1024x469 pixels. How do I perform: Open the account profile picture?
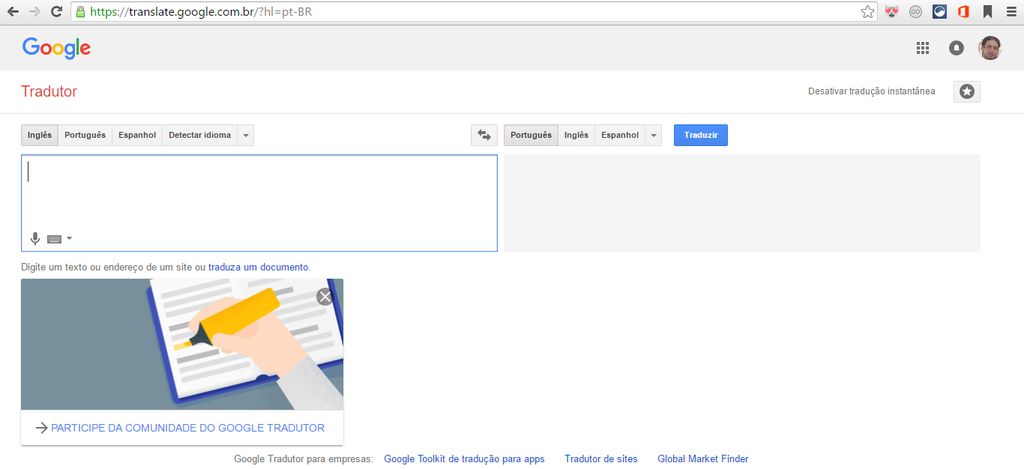(989, 48)
